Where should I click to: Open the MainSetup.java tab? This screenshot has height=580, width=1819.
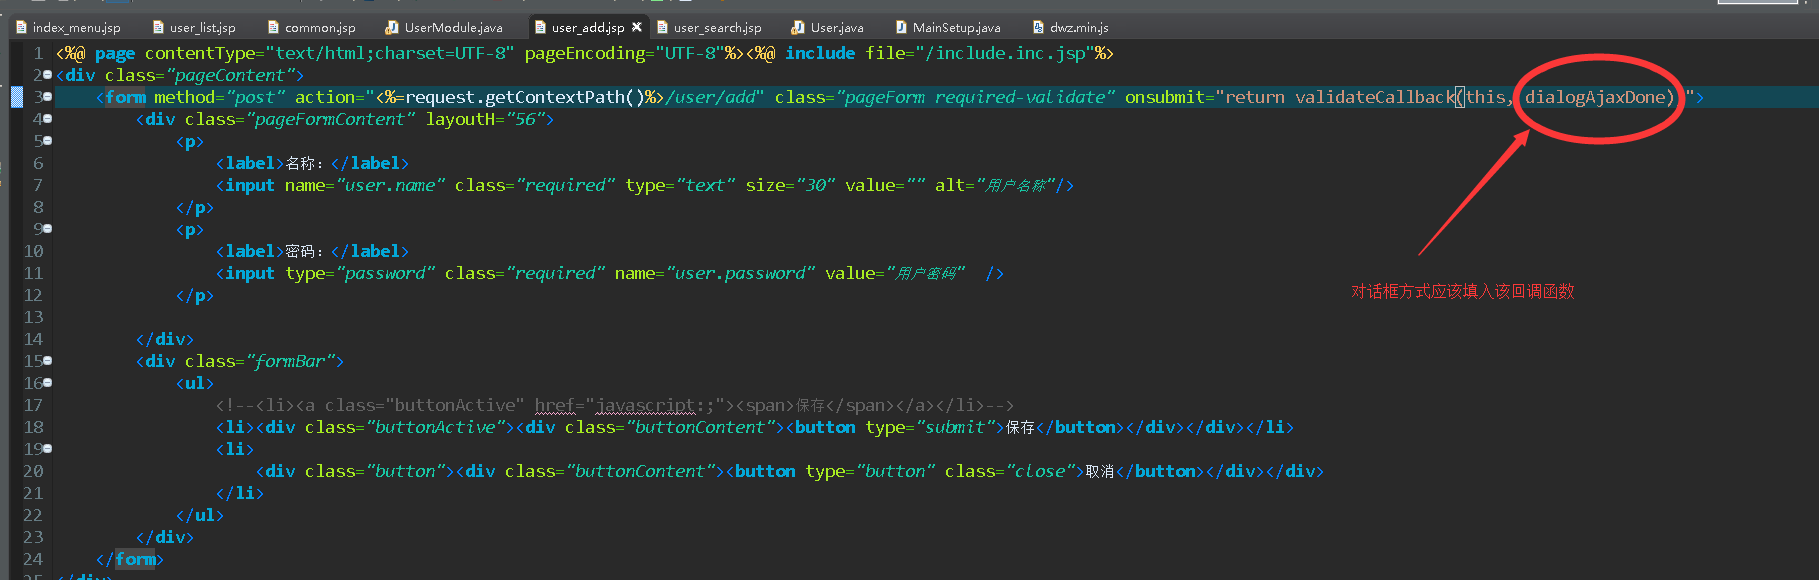(956, 27)
